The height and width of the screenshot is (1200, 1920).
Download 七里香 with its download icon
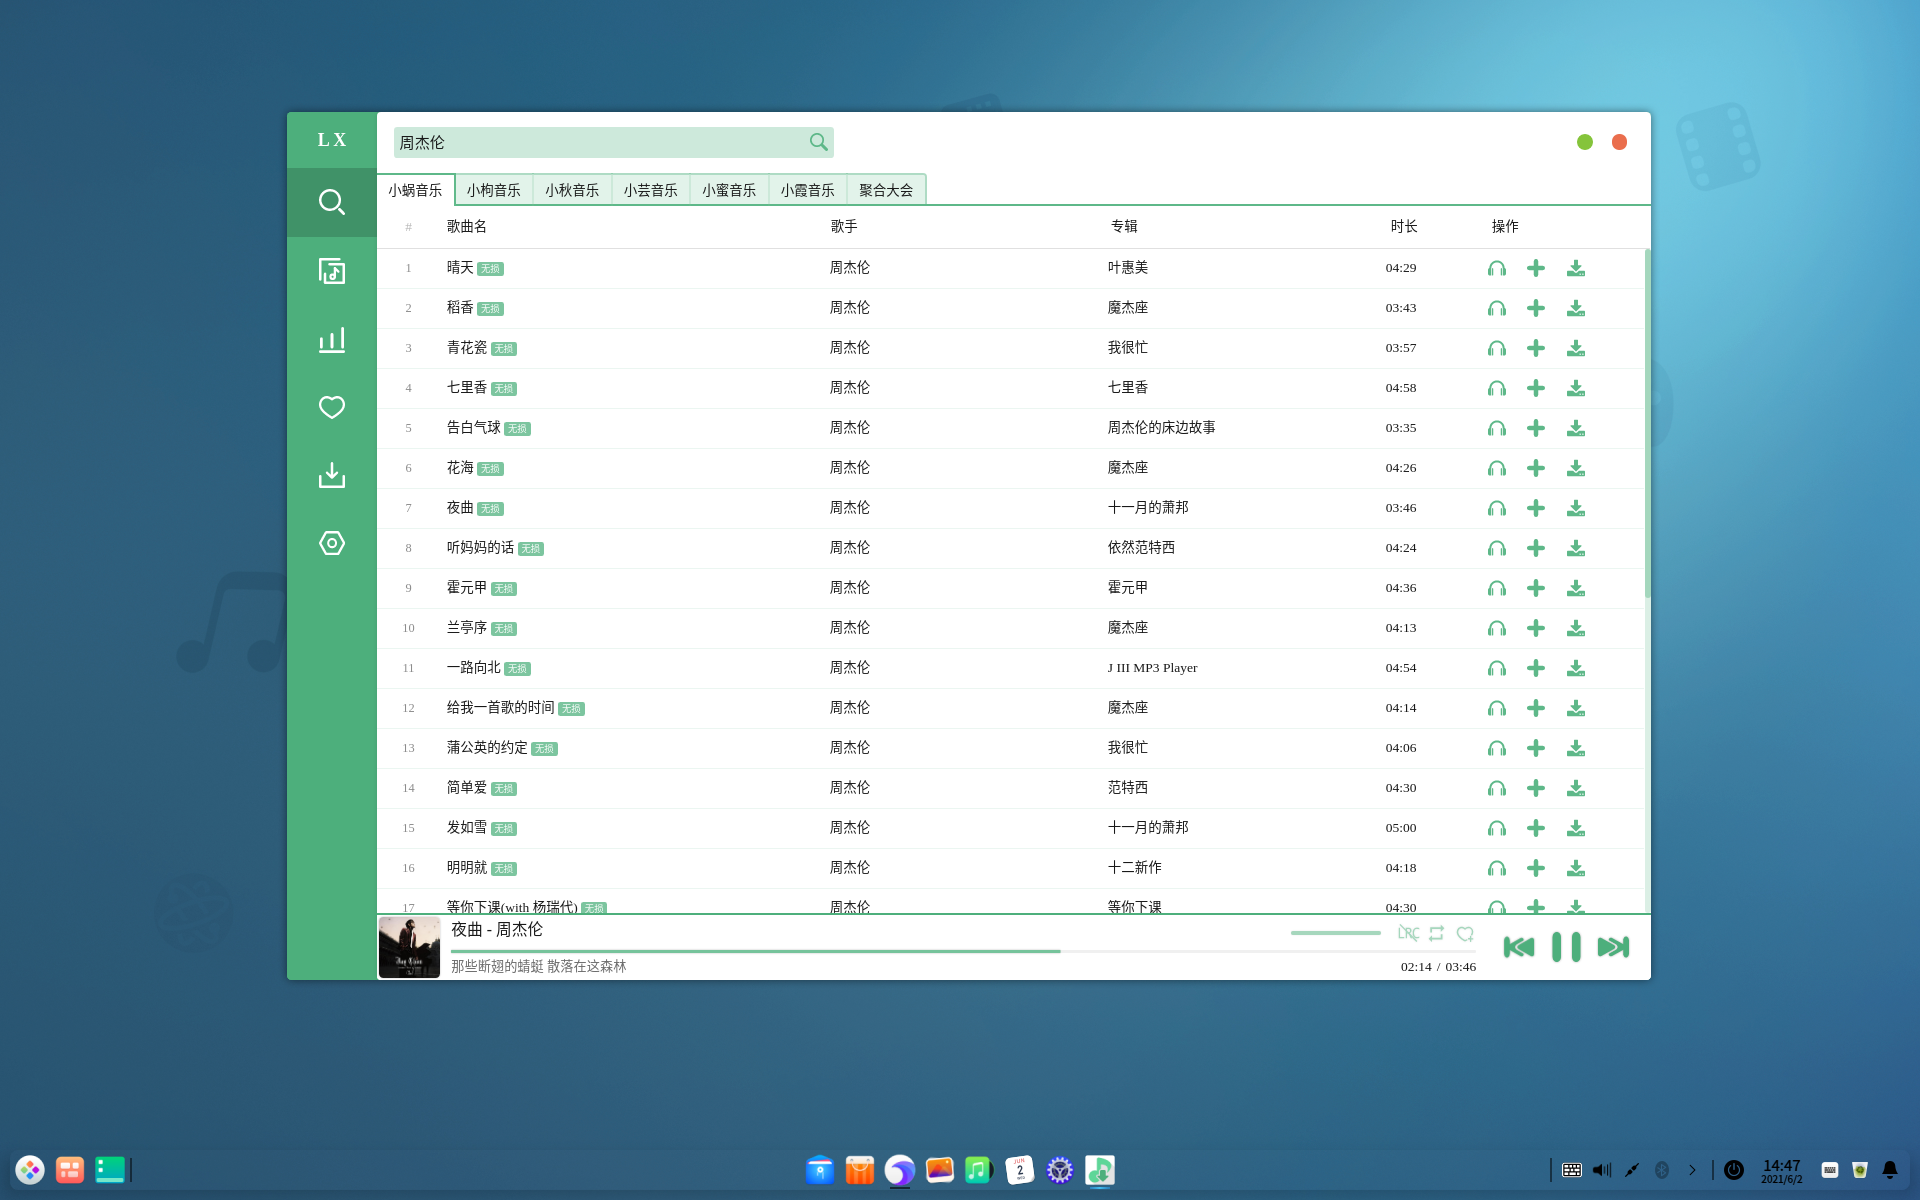click(1576, 388)
